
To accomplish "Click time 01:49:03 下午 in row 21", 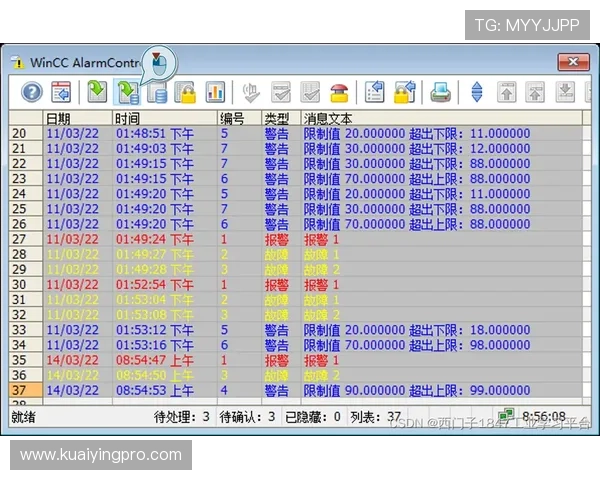I will click(x=155, y=149).
